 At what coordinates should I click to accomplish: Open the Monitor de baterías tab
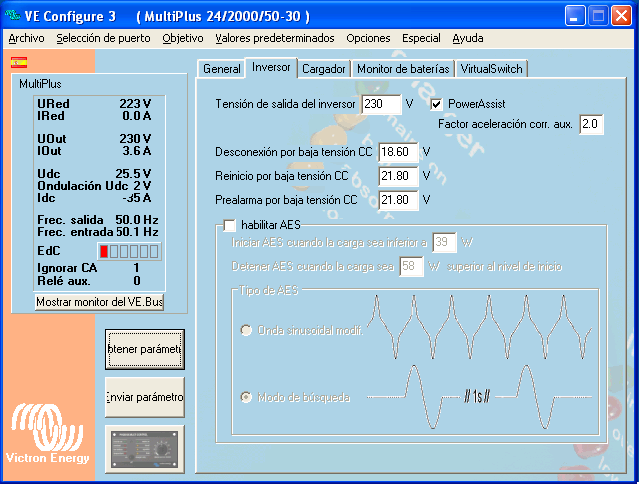pos(403,68)
